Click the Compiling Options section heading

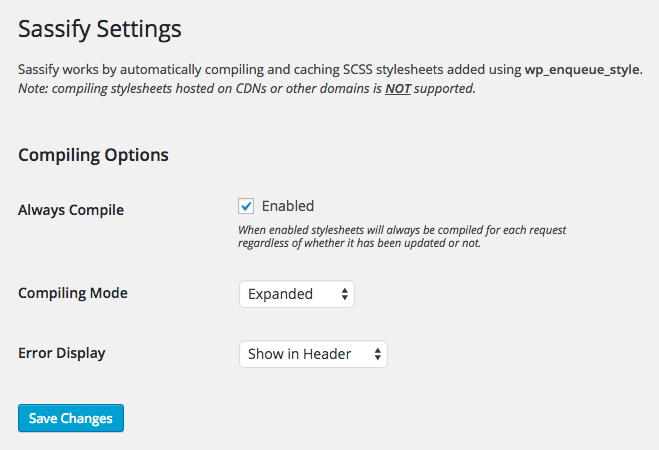tap(93, 155)
